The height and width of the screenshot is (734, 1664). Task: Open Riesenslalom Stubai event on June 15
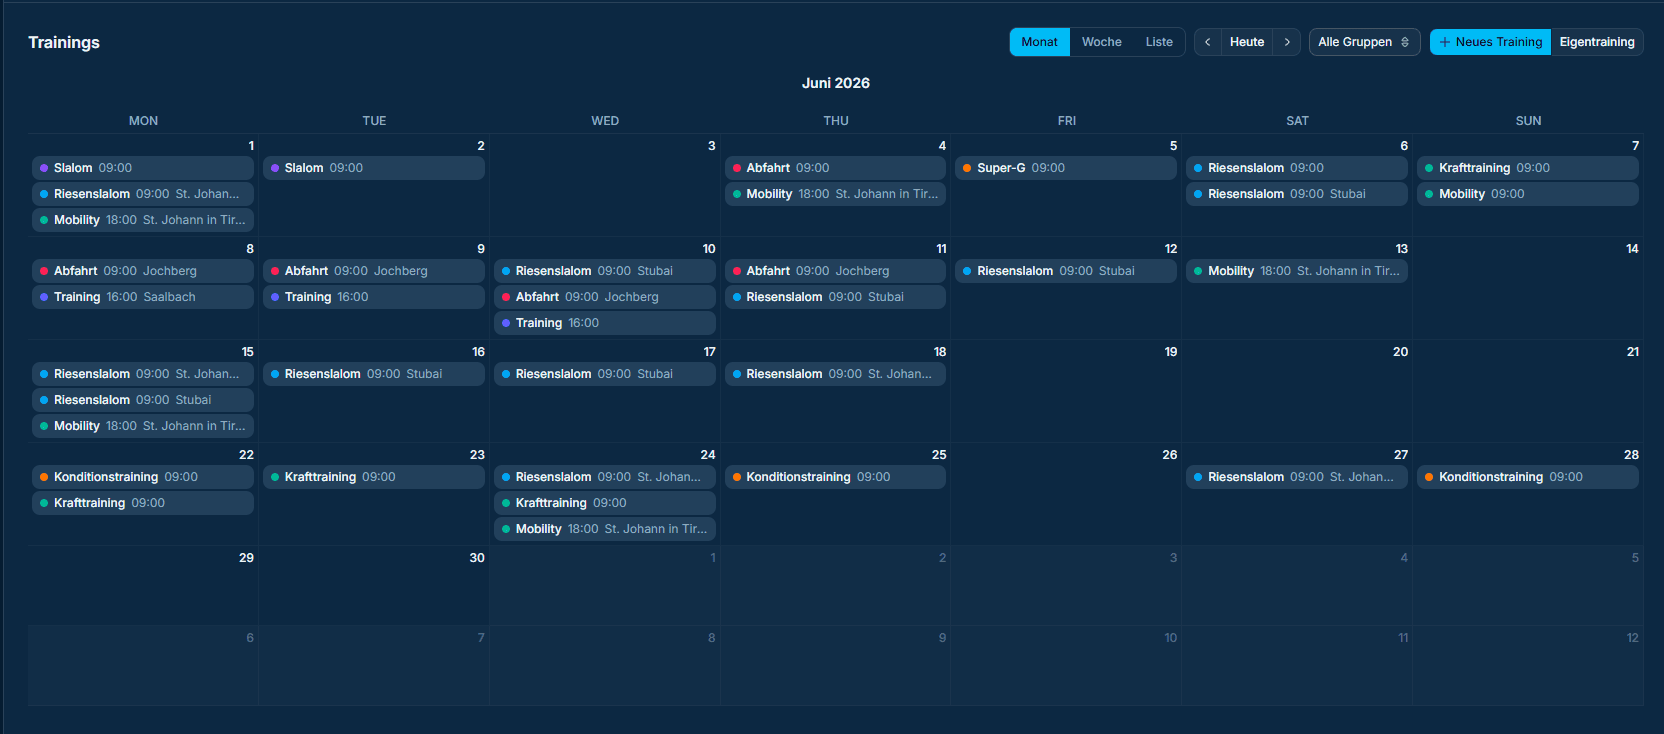143,400
